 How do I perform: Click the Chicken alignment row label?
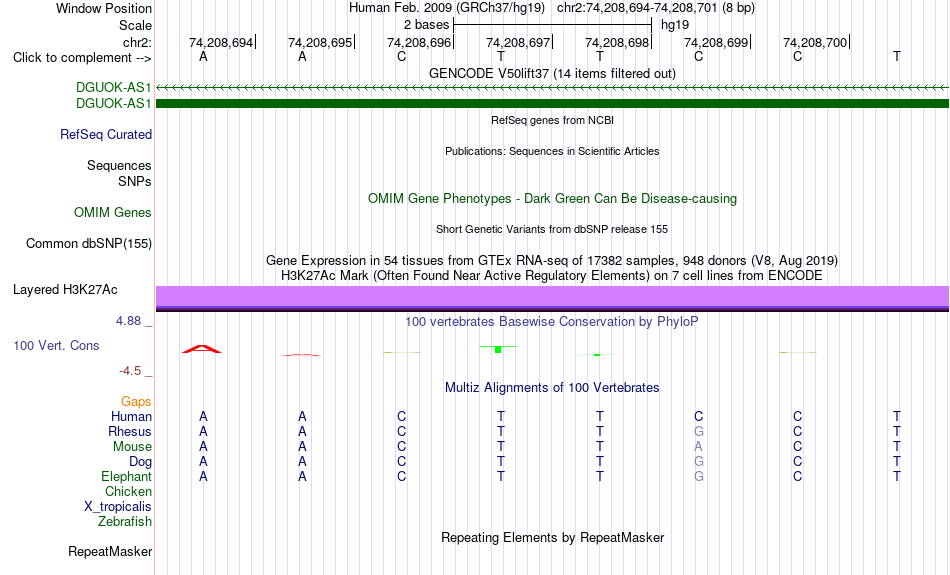click(128, 491)
